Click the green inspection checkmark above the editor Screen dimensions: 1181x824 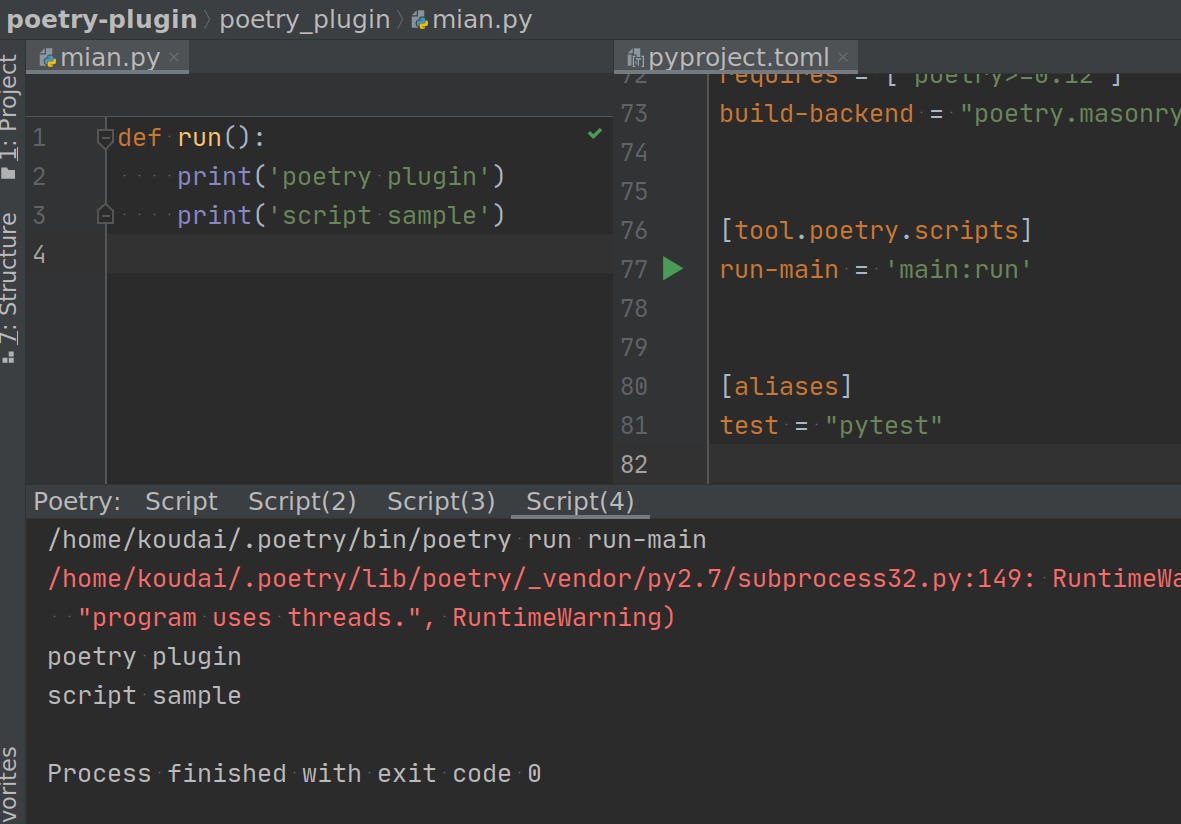coord(595,131)
